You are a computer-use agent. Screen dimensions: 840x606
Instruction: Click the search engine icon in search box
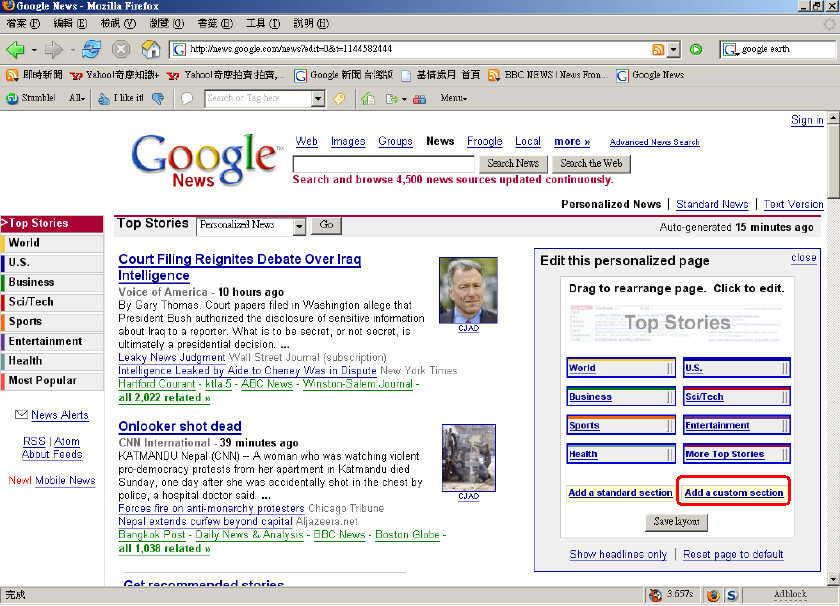pos(730,50)
